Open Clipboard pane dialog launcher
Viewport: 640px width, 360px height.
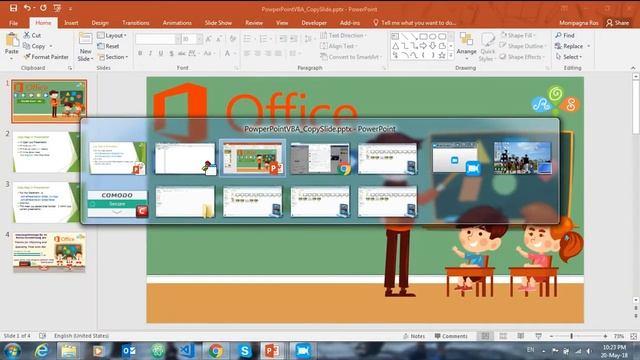[x=70, y=68]
